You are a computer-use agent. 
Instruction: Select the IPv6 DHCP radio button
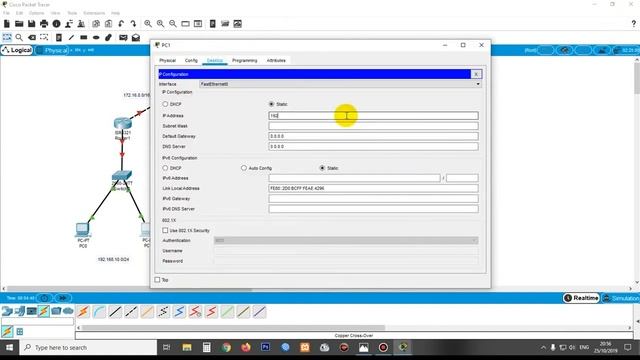click(165, 168)
